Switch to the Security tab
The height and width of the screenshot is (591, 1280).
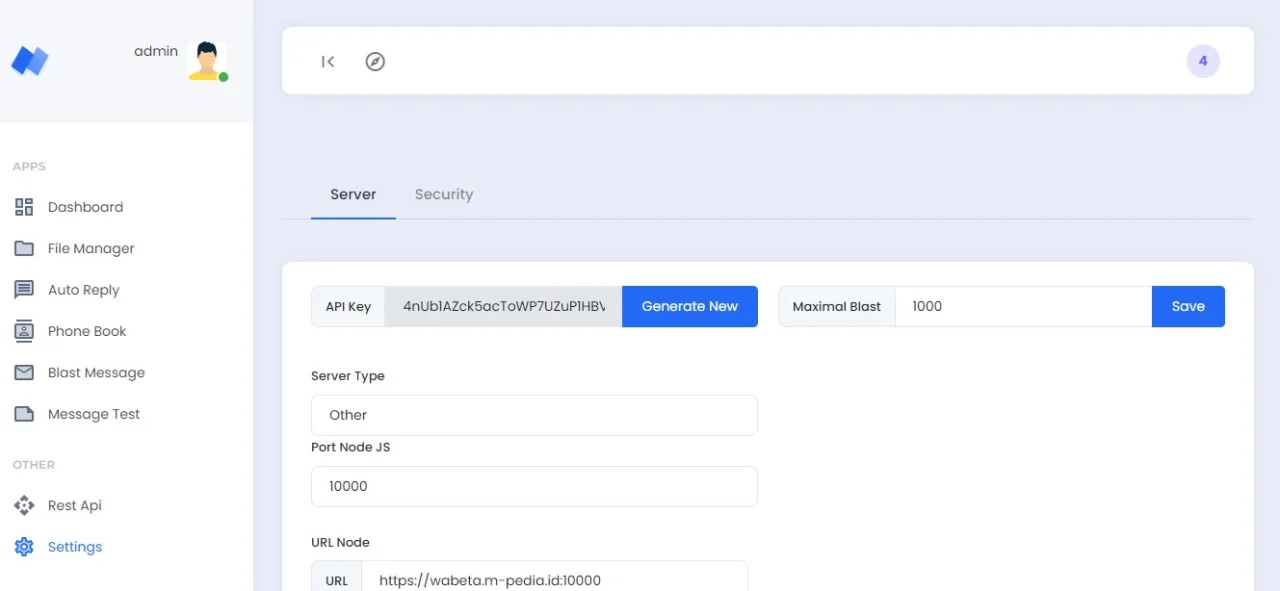444,194
